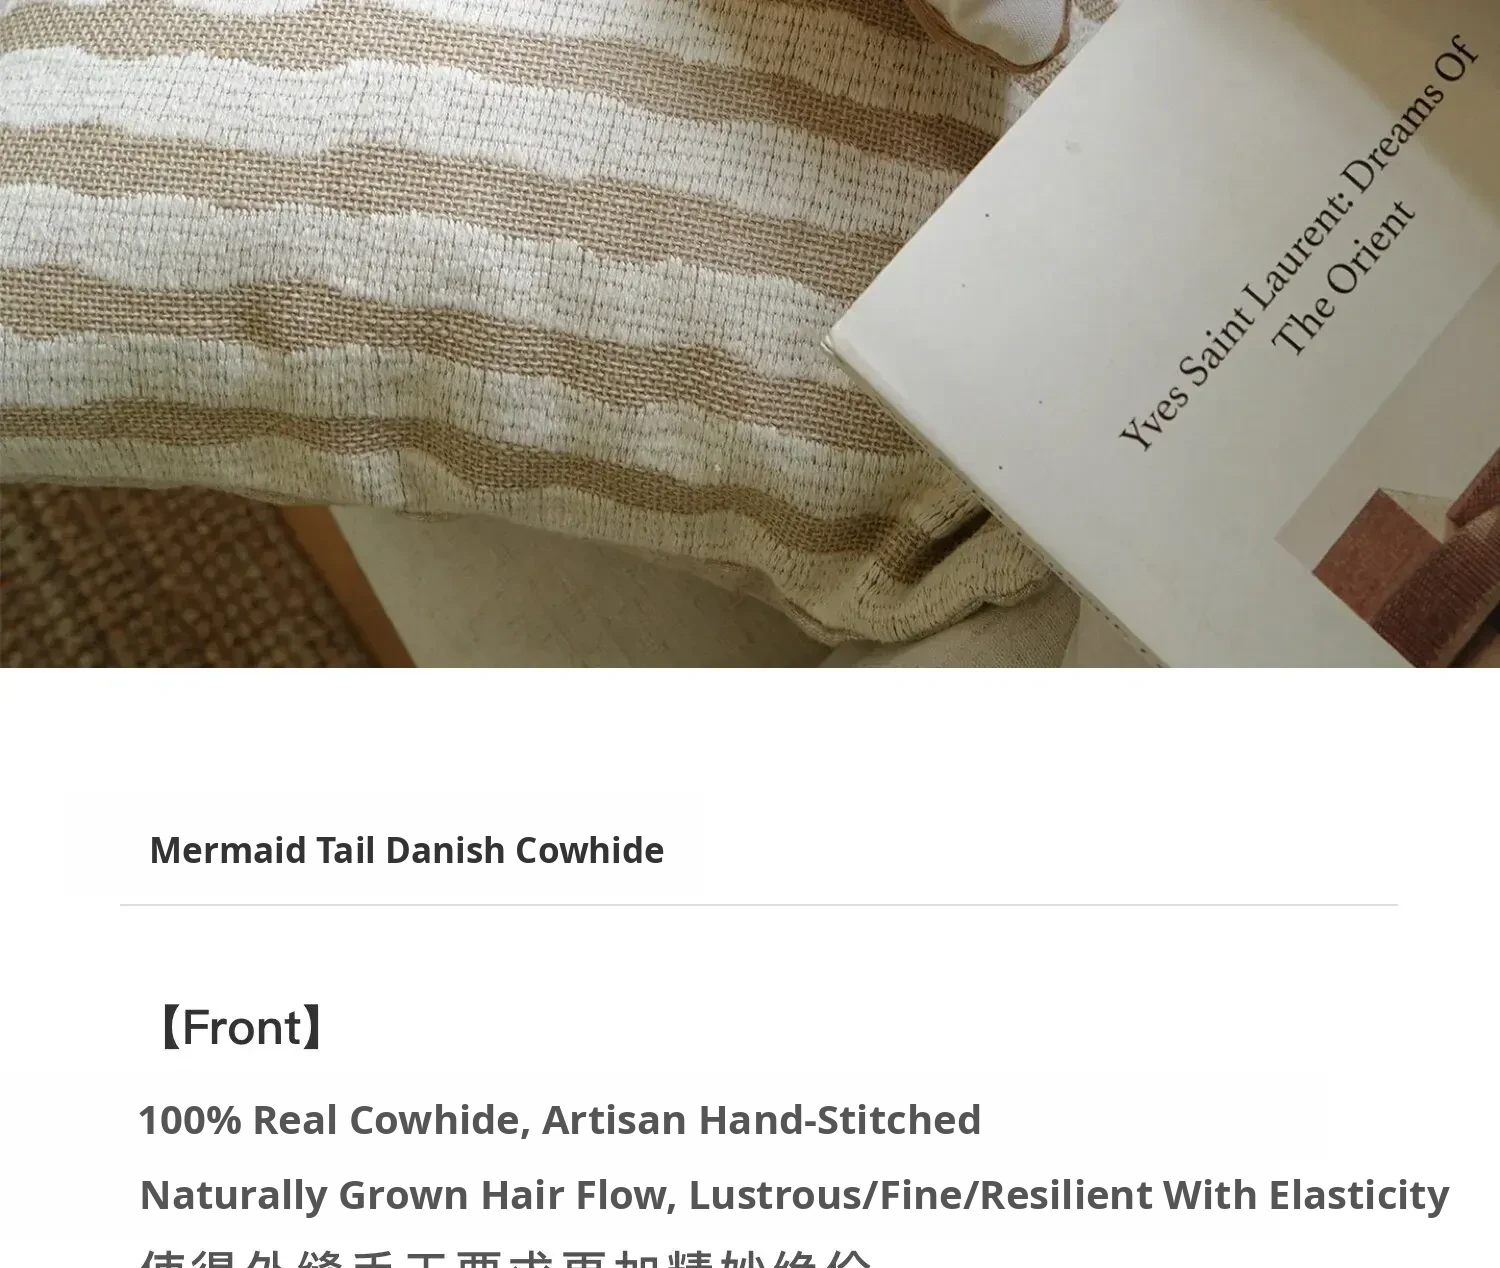Viewport: 1500px width, 1268px height.
Task: Click the 'Artisan Hand-Stitched' phrase
Action: (761, 1120)
